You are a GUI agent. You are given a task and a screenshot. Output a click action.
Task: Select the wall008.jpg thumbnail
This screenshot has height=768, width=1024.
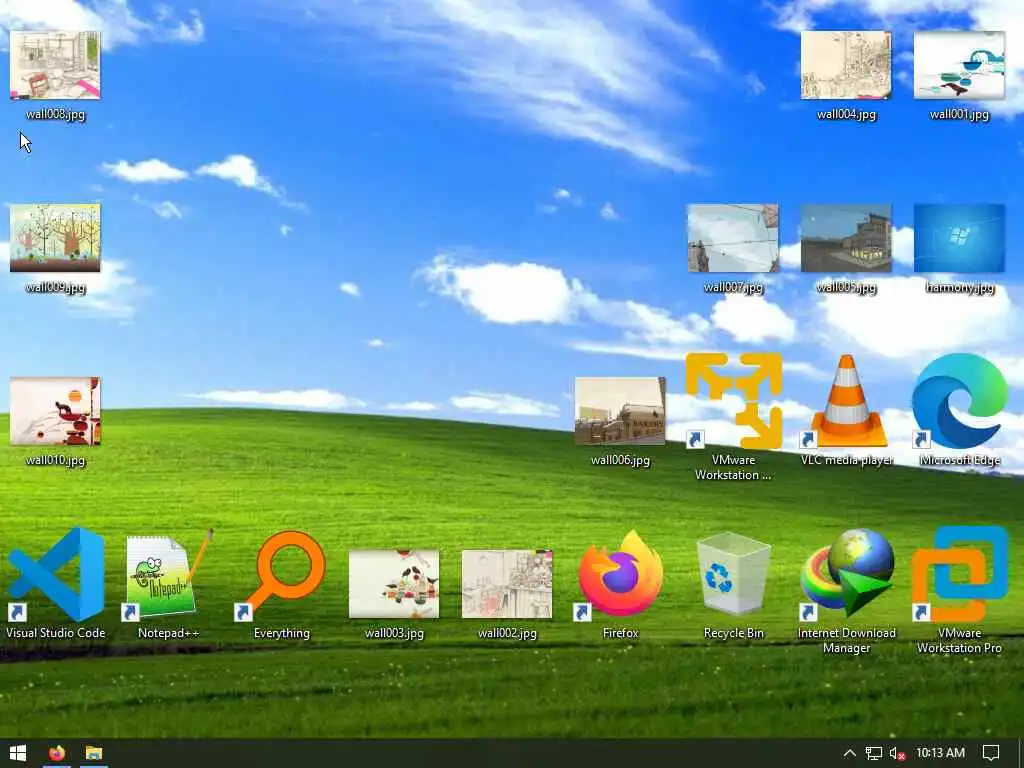(56, 65)
